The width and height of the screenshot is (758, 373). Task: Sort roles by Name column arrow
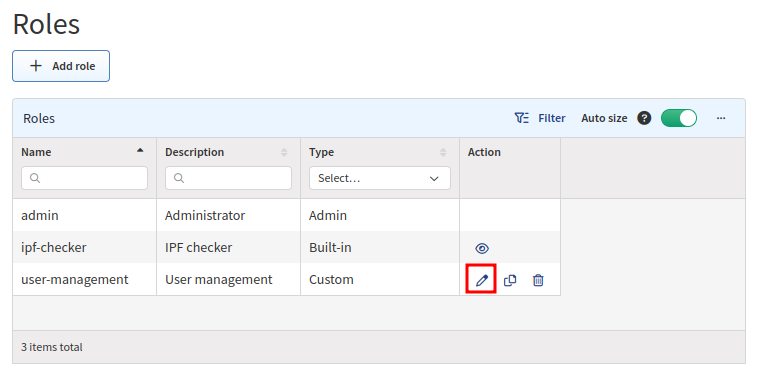140,151
